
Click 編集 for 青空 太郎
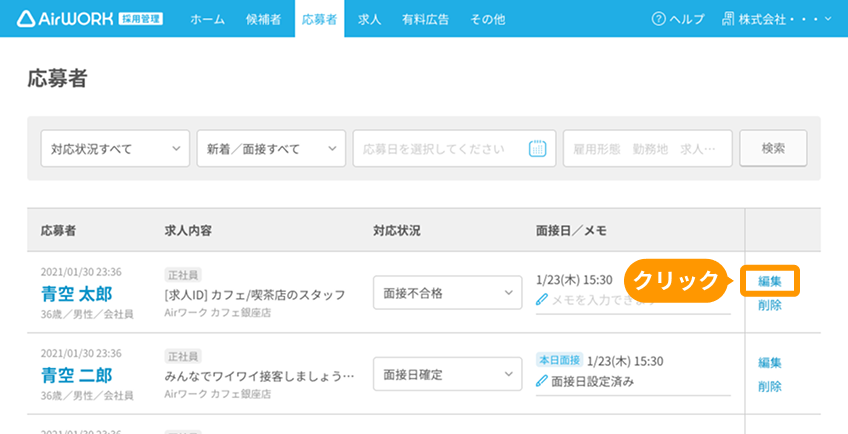(x=770, y=281)
